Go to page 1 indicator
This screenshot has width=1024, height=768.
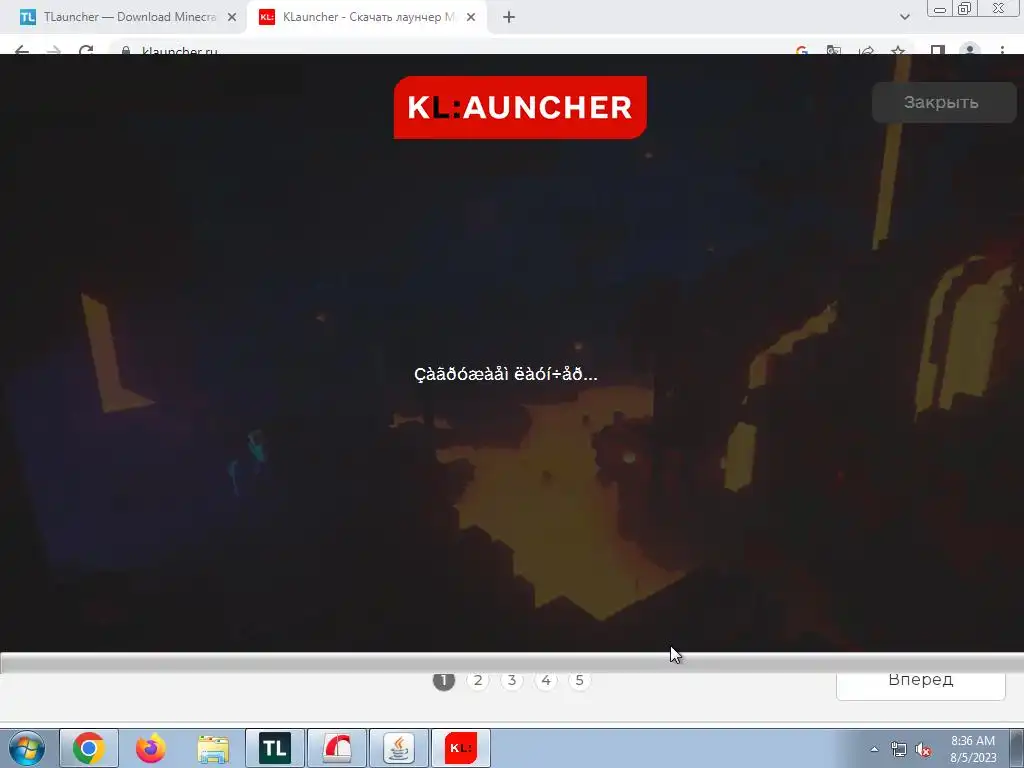[443, 680]
